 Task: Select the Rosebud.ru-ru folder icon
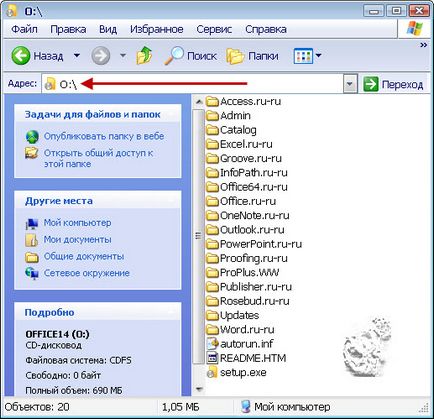212,301
